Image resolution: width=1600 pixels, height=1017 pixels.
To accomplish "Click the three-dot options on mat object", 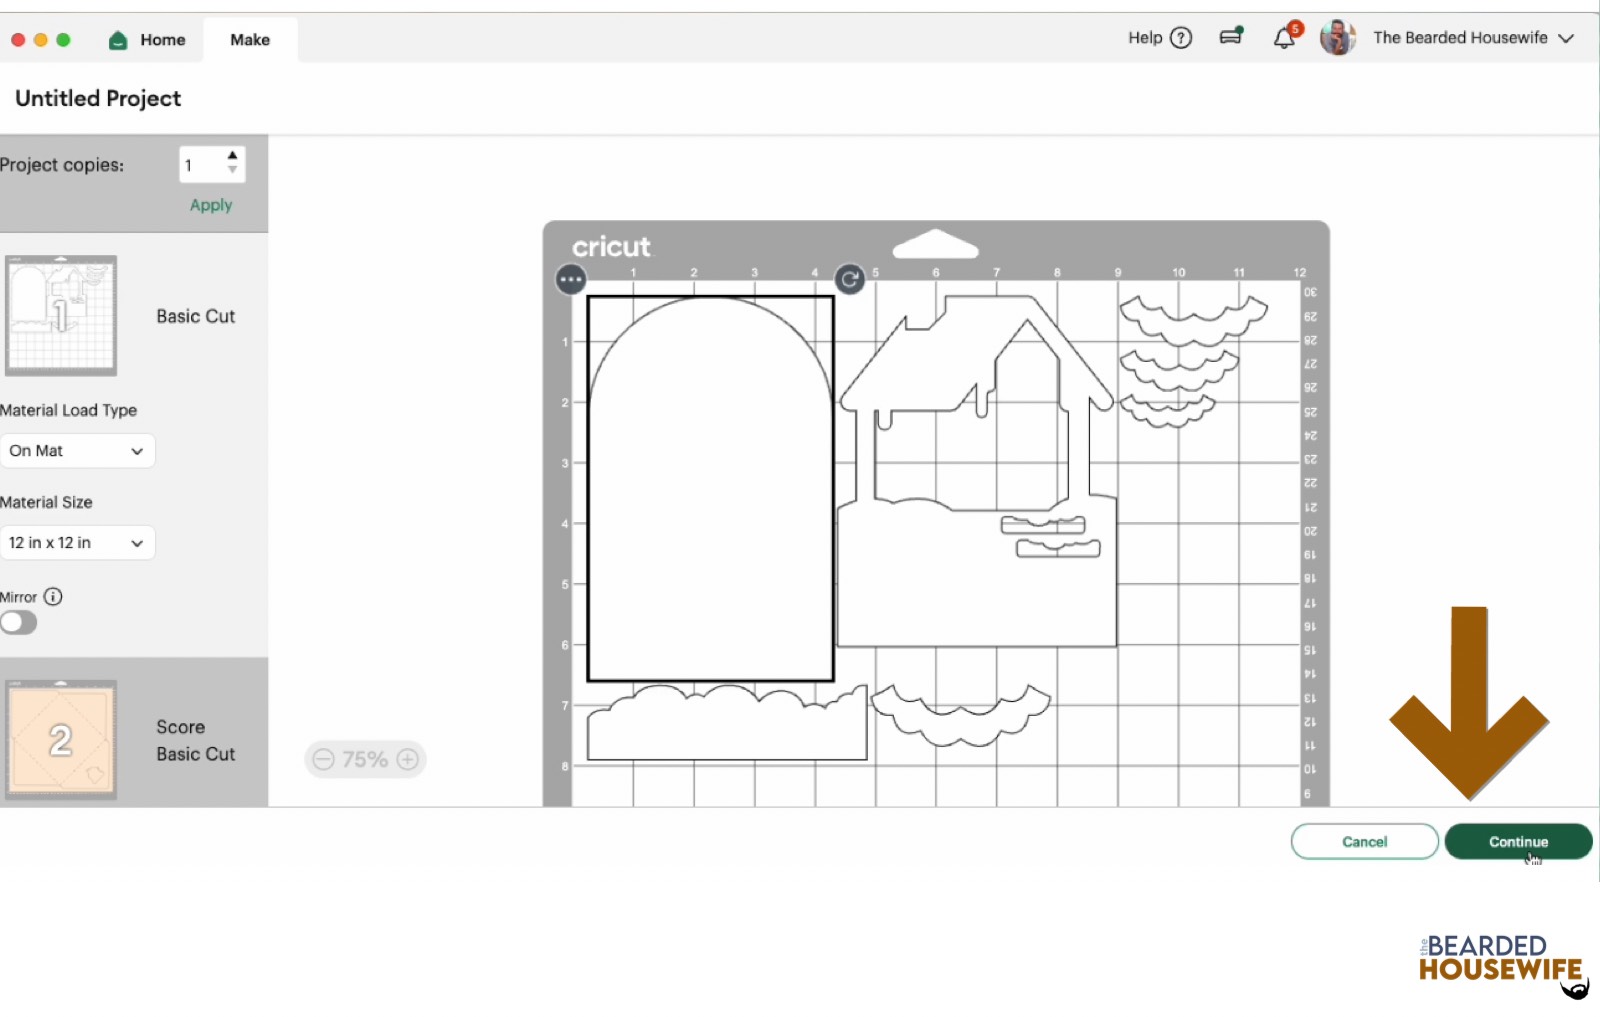I will tap(571, 280).
